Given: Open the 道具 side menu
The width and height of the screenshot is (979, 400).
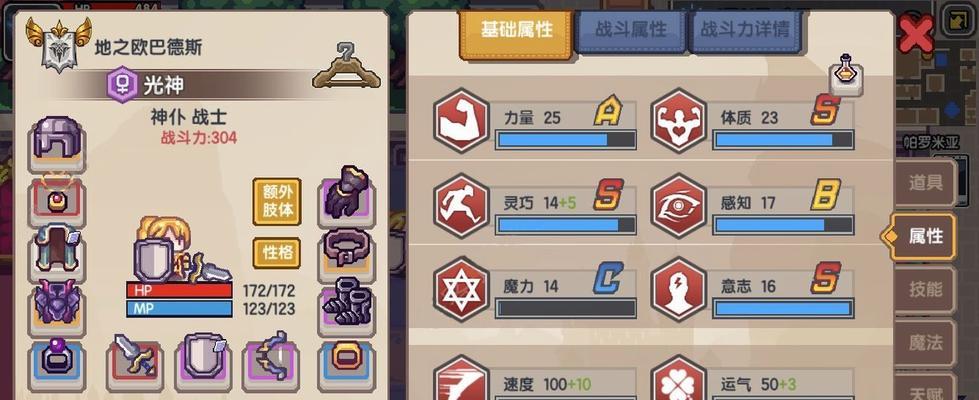Looking at the screenshot, I should click(925, 183).
